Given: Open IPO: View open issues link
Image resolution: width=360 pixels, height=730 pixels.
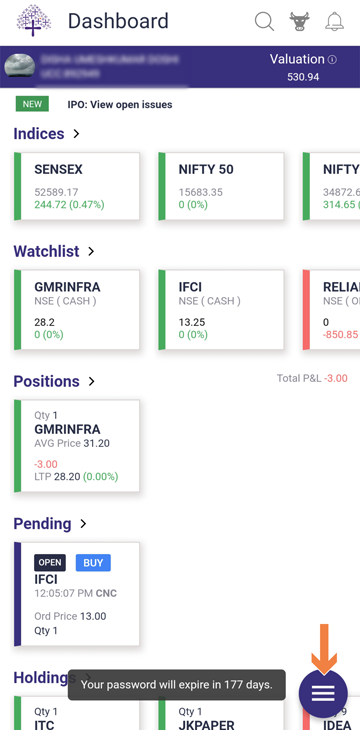Looking at the screenshot, I should 120,104.
